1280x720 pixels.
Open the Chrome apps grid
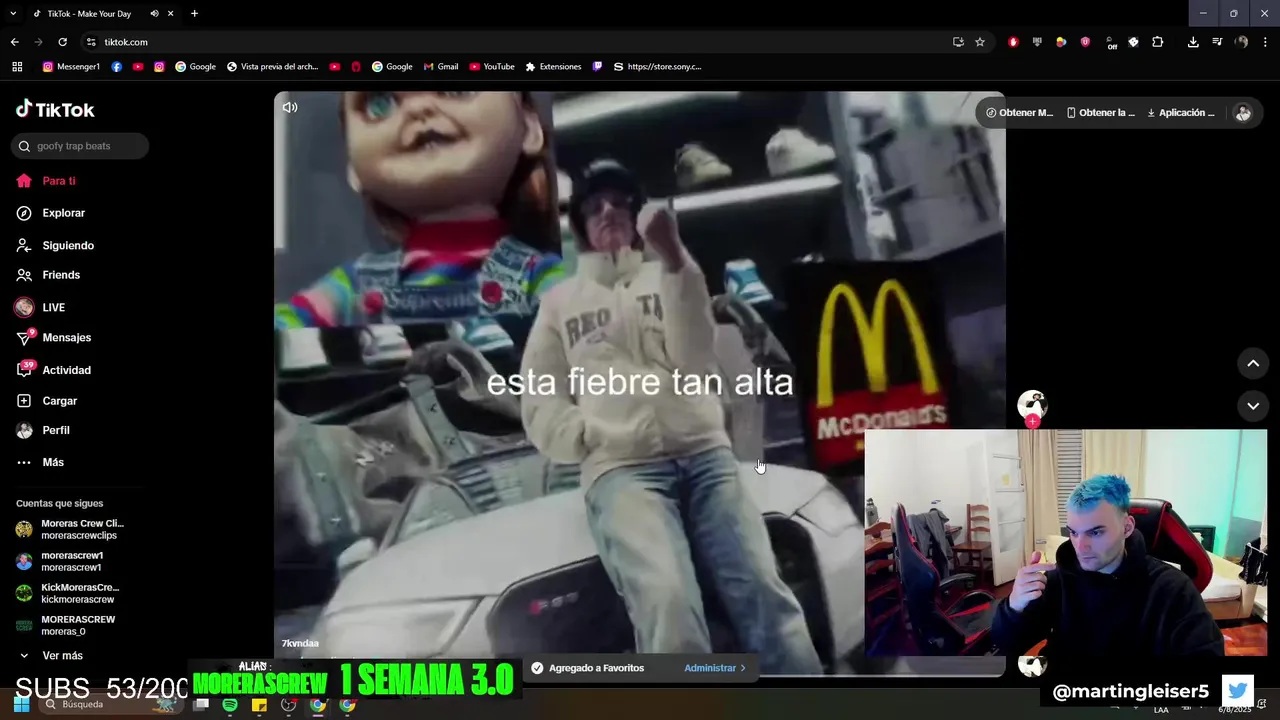pyautogui.click(x=17, y=67)
